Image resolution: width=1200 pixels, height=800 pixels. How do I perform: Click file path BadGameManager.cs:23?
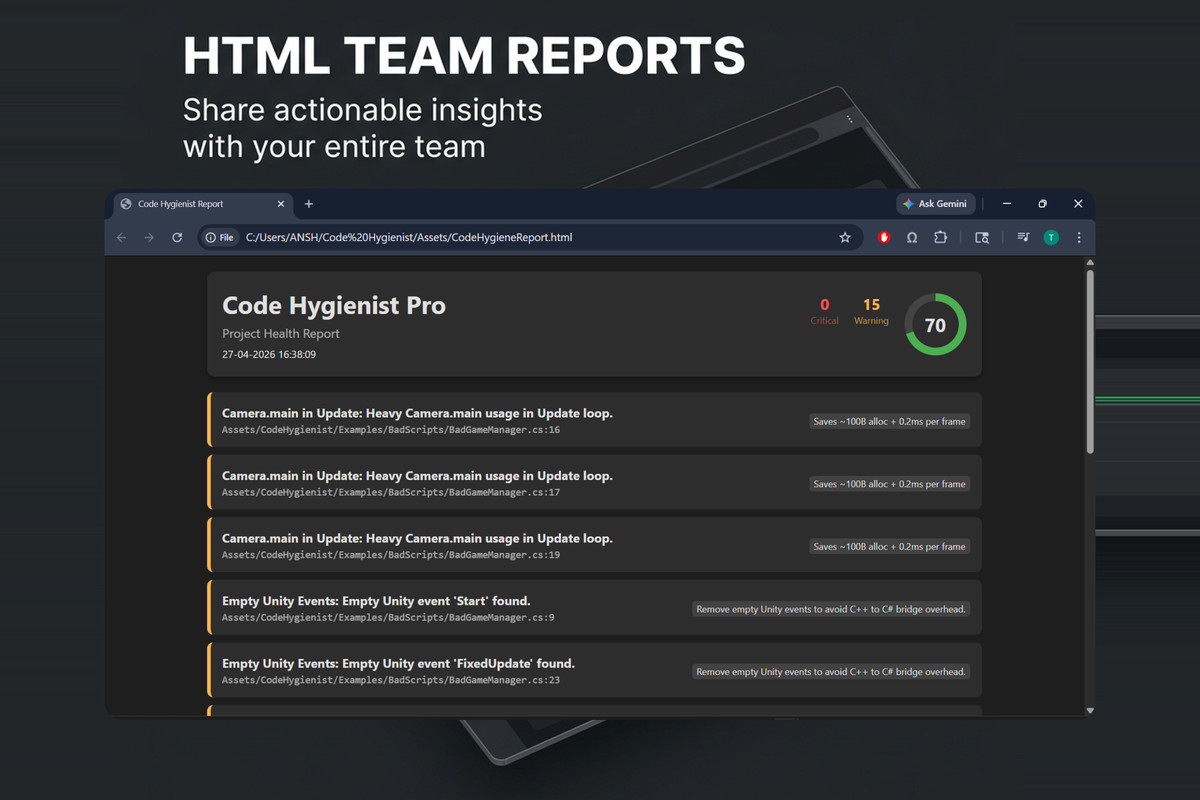pyautogui.click(x=391, y=680)
